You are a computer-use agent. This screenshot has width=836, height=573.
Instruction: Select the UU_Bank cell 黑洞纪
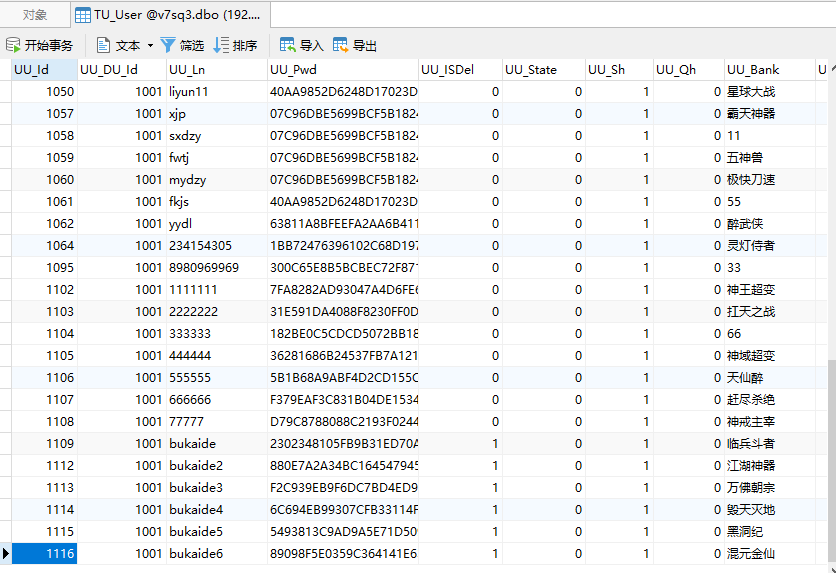[770, 531]
